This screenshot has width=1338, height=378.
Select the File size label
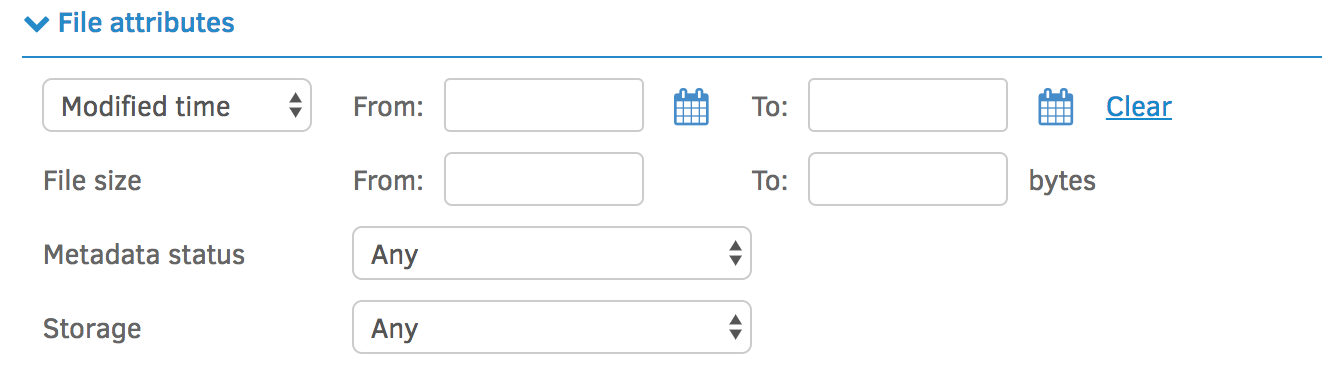point(92,181)
